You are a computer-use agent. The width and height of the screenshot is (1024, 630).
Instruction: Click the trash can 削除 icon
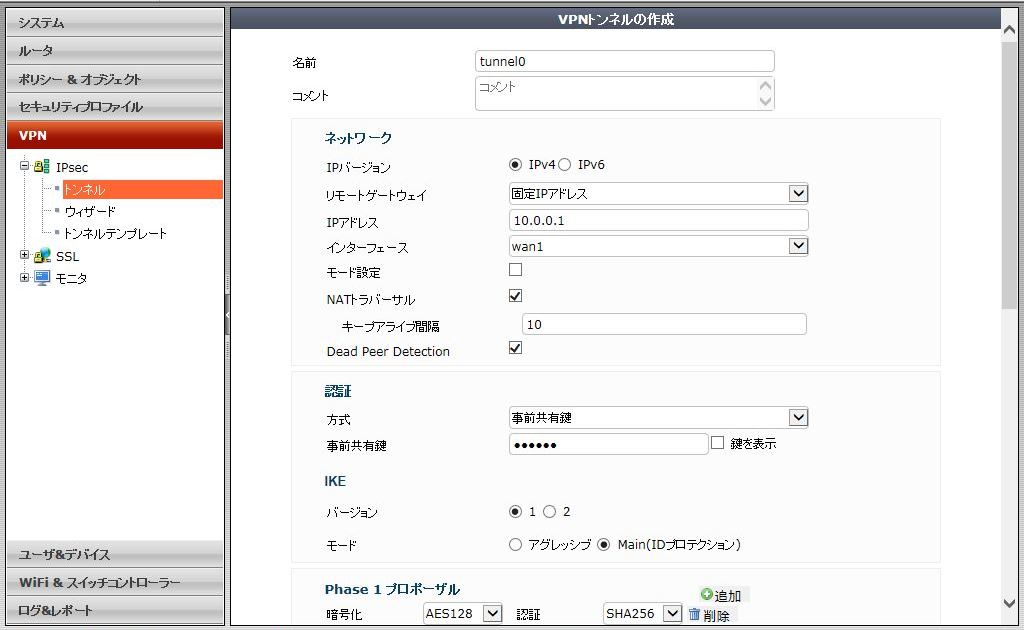[x=694, y=614]
